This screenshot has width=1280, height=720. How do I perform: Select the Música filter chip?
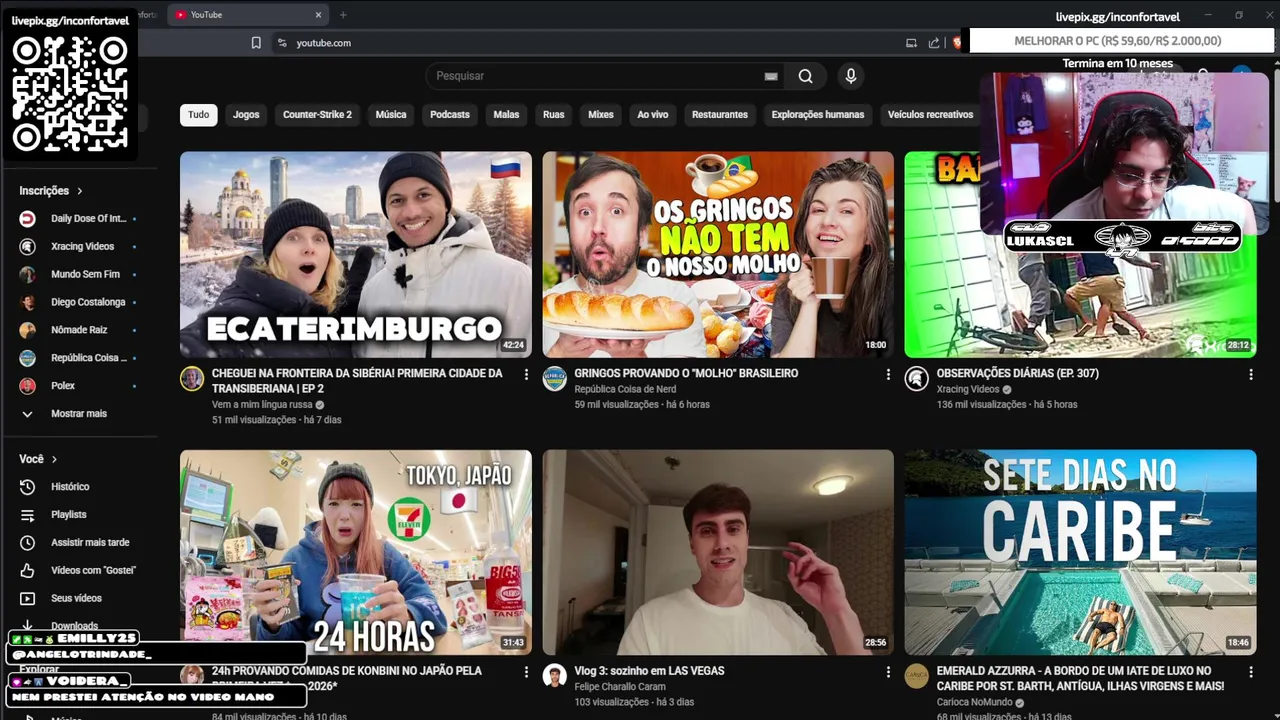click(391, 115)
